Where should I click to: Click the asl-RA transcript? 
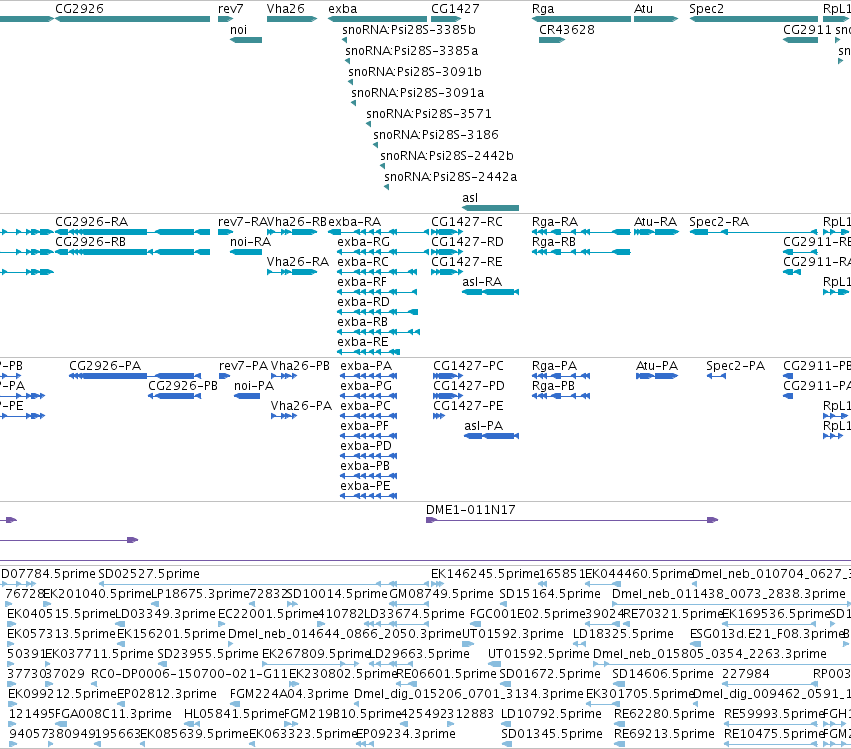point(491,292)
